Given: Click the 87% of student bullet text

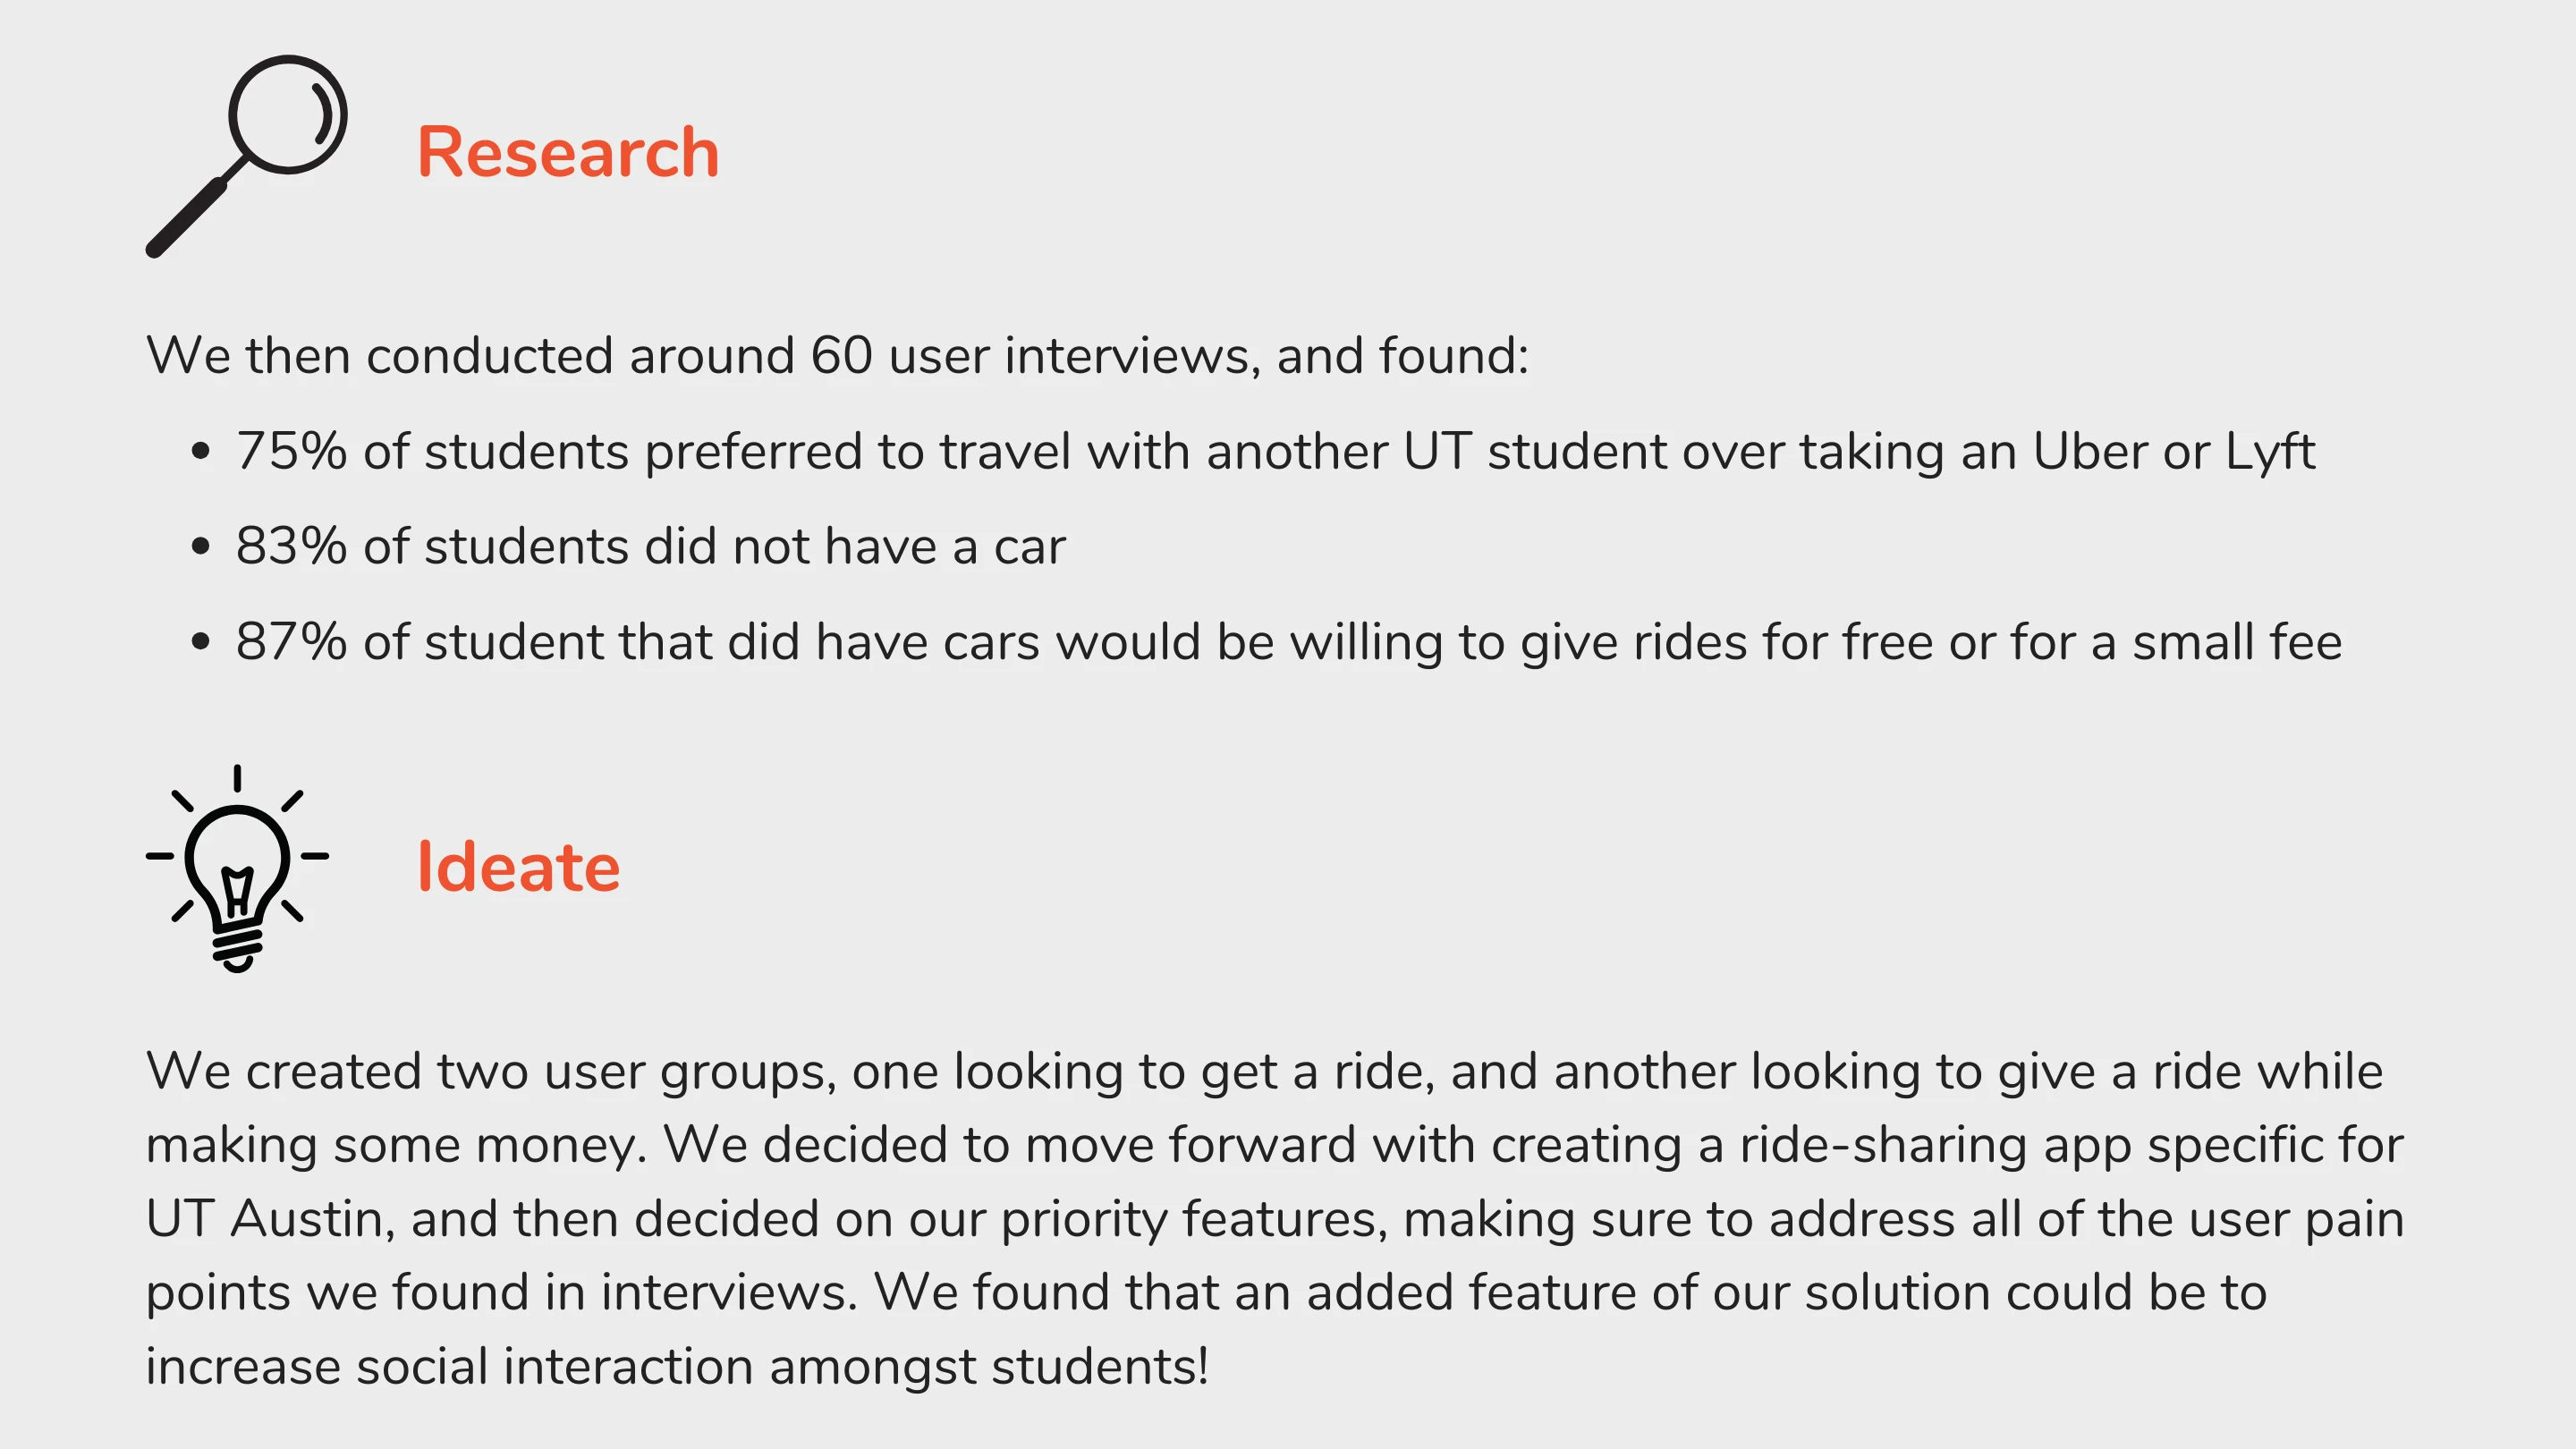Looking at the screenshot, I should pyautogui.click(x=1288, y=642).
